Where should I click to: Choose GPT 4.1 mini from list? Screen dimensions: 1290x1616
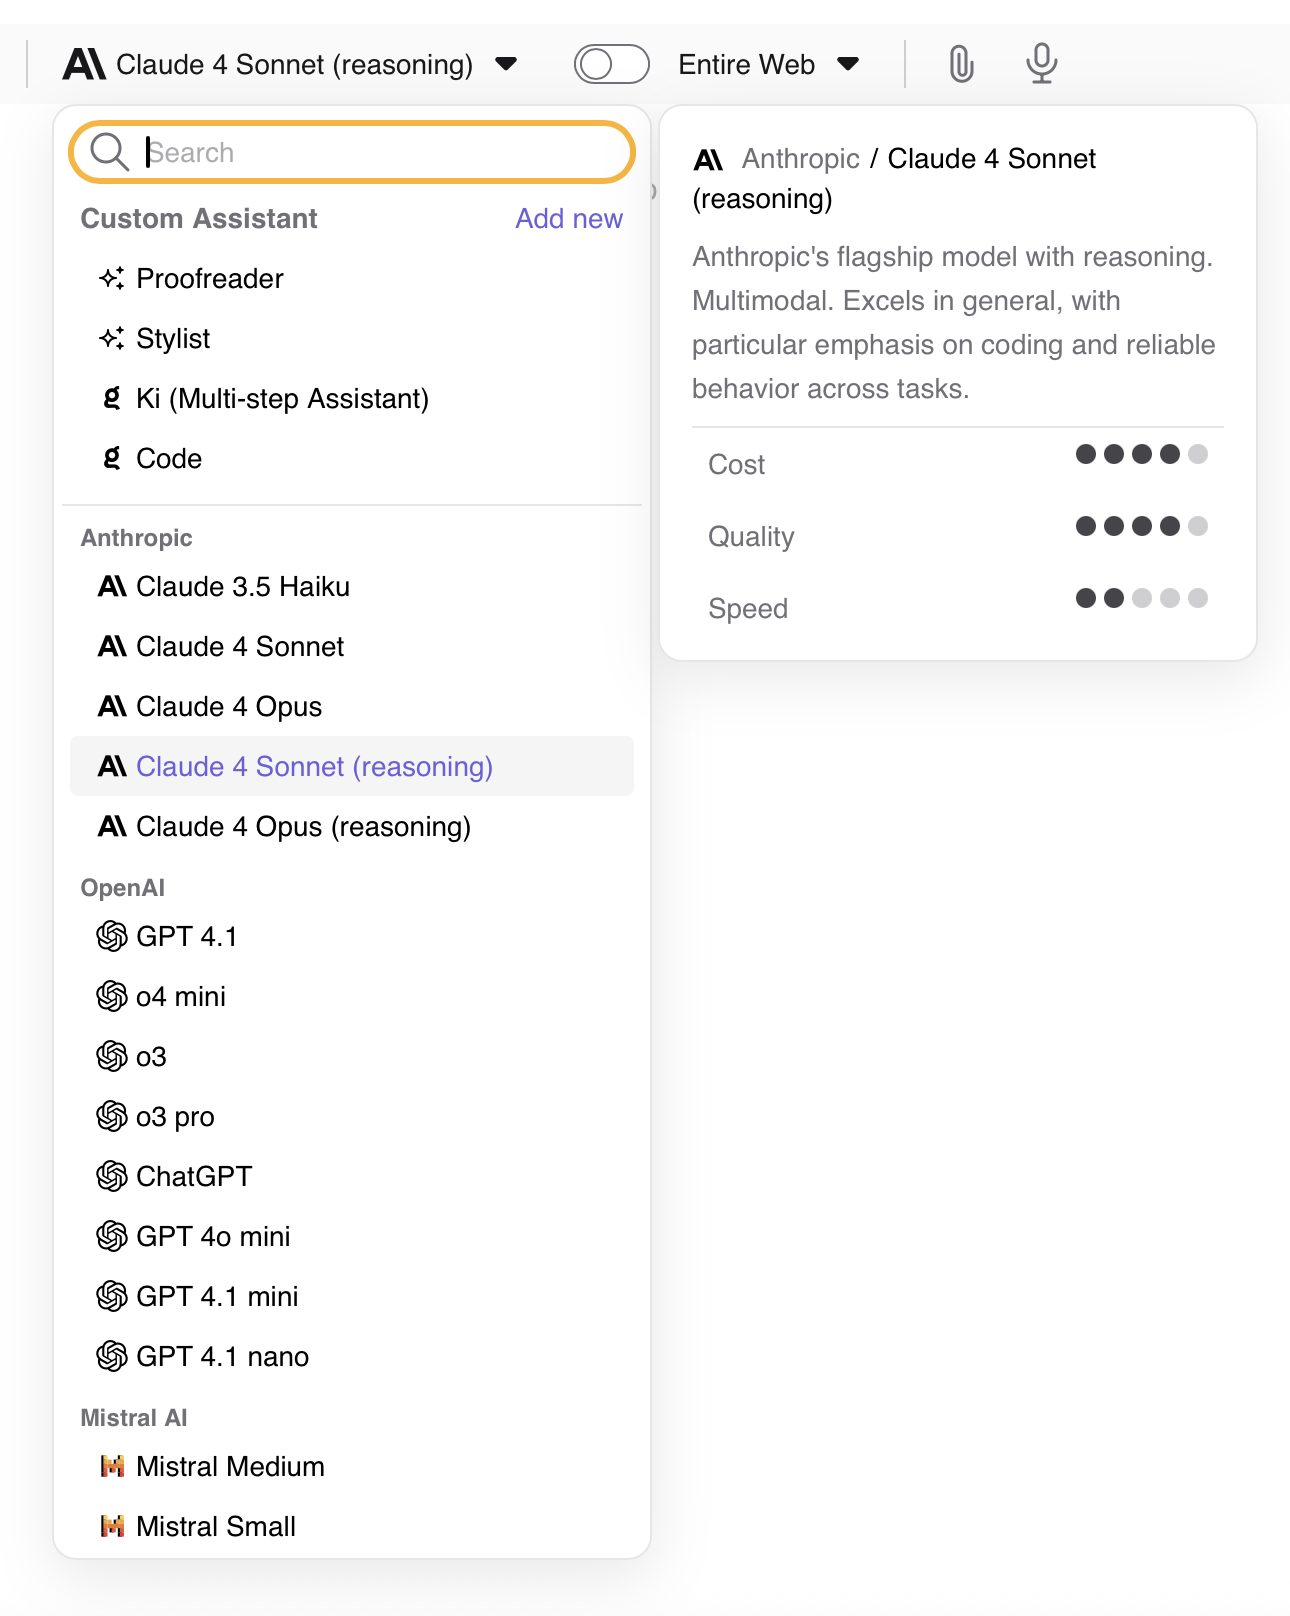pos(217,1297)
